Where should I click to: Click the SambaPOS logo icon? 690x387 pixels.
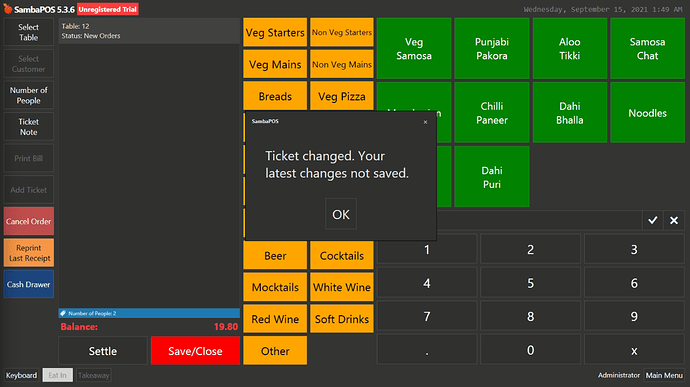coord(7,8)
